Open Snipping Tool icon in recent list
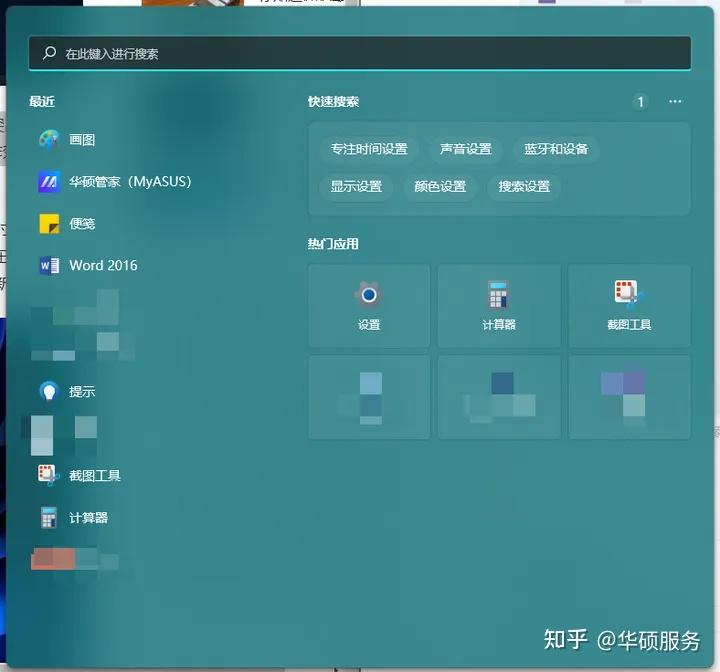 click(49, 475)
